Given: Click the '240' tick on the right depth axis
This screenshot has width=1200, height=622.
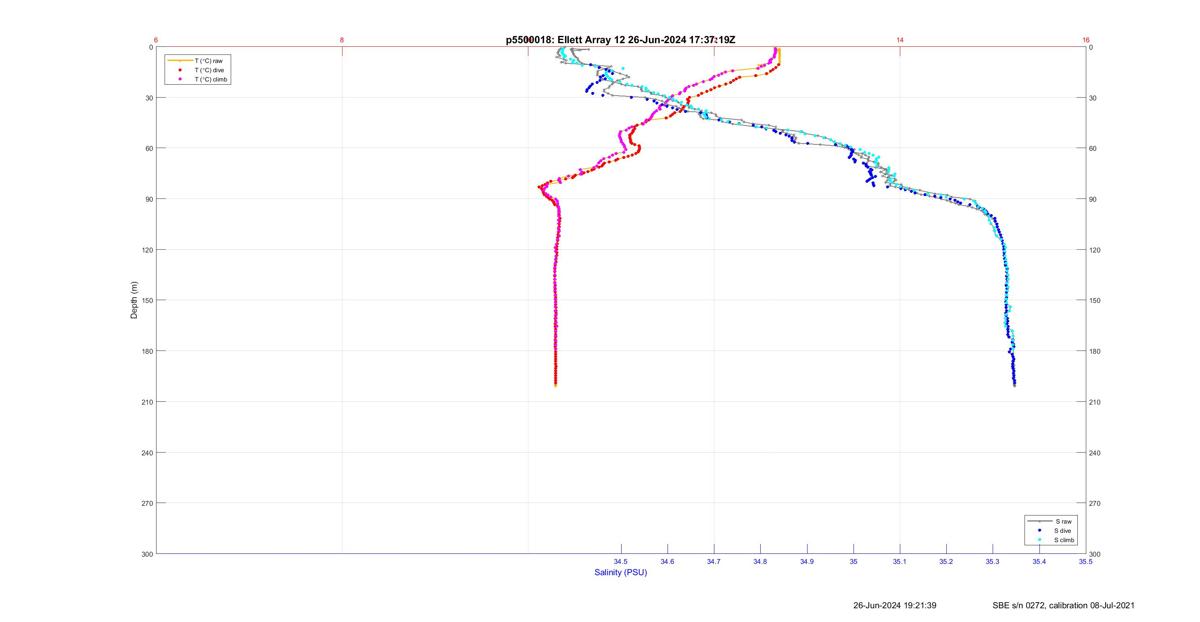Looking at the screenshot, I should 1095,453.
